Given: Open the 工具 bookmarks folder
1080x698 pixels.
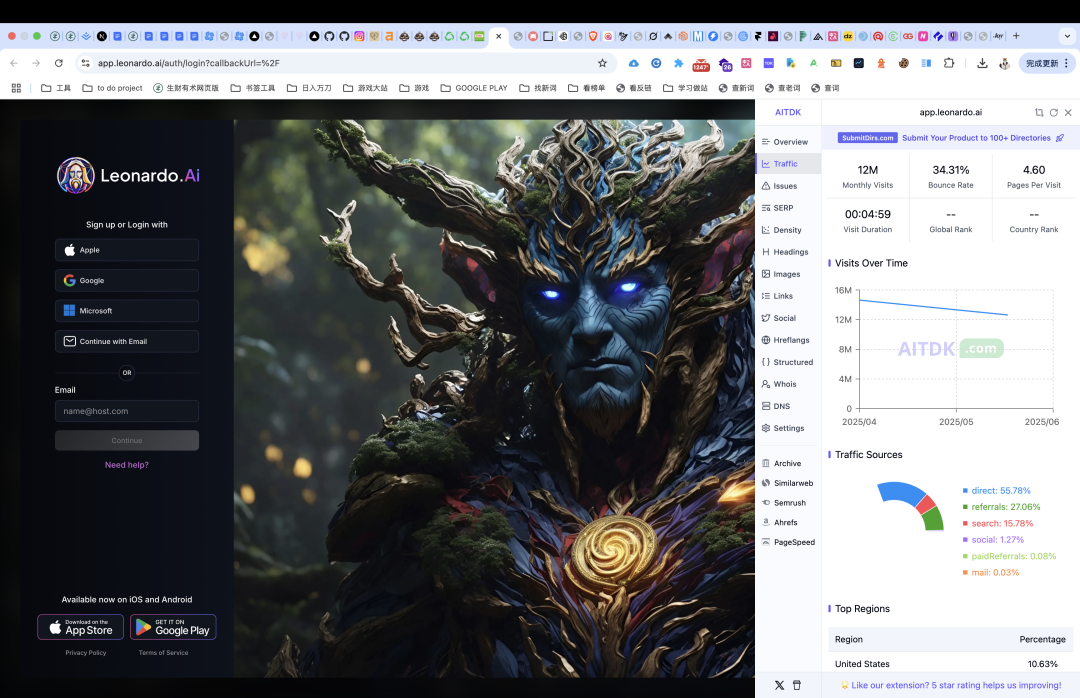Looking at the screenshot, I should click(x=56, y=88).
